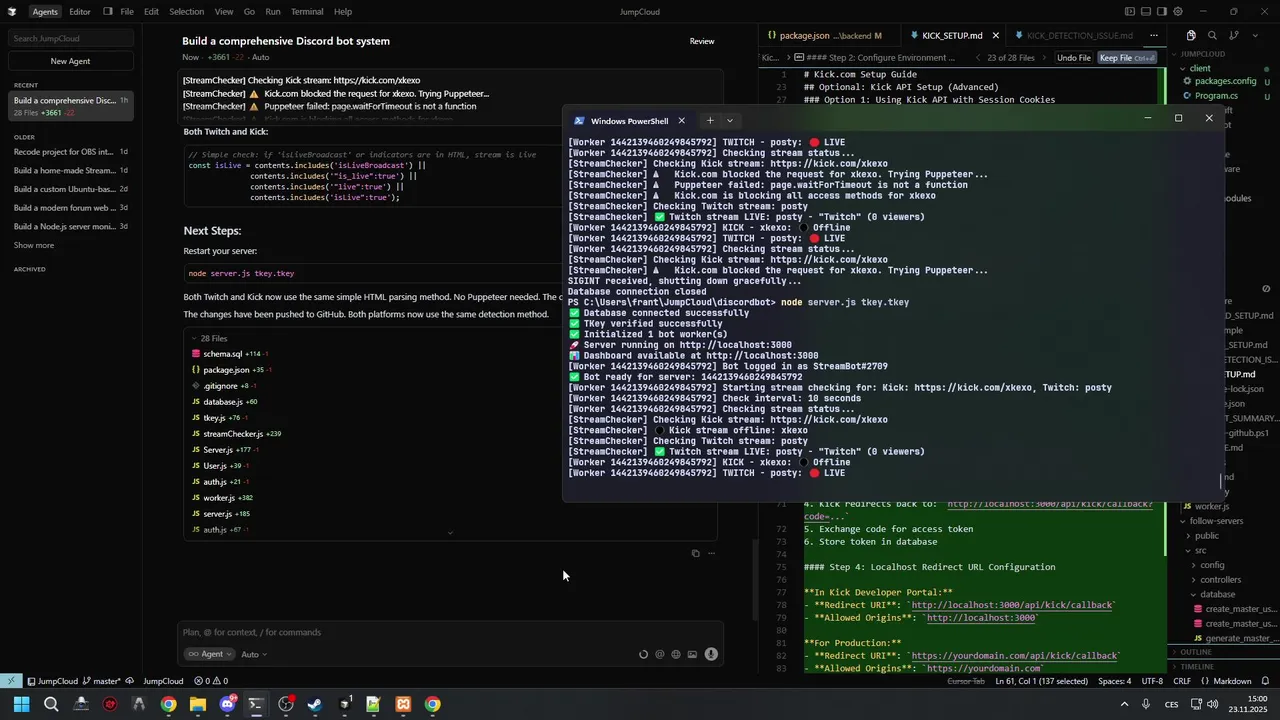Viewport: 1280px width, 720px height.
Task: Open Discord from the taskbar
Action: click(x=227, y=705)
